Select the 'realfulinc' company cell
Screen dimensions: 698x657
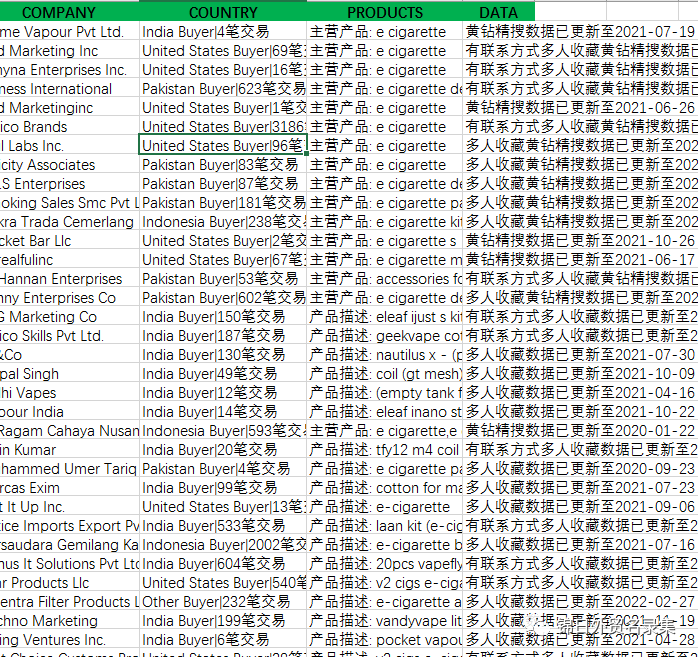click(69, 260)
